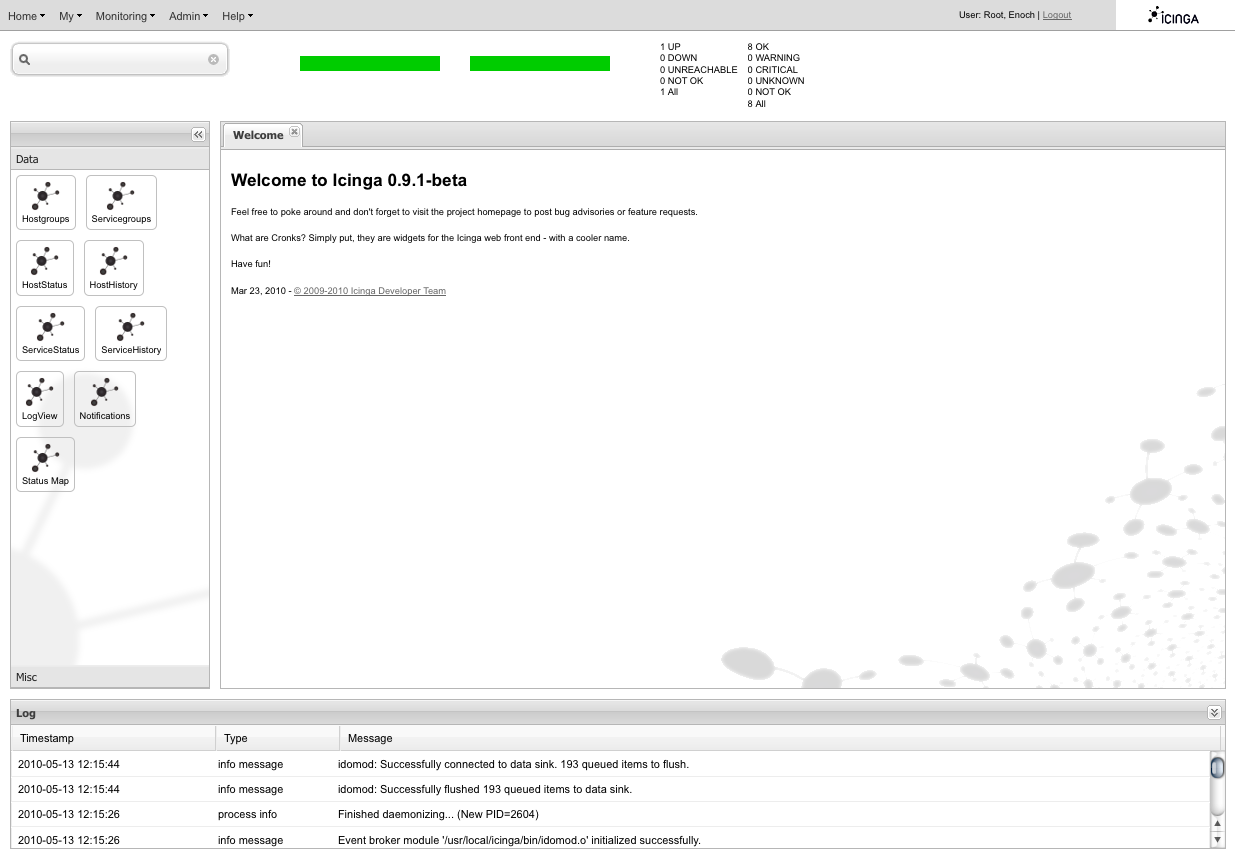Collapse the left cronk sidebar
Image resolution: width=1235 pixels, height=867 pixels.
point(198,134)
